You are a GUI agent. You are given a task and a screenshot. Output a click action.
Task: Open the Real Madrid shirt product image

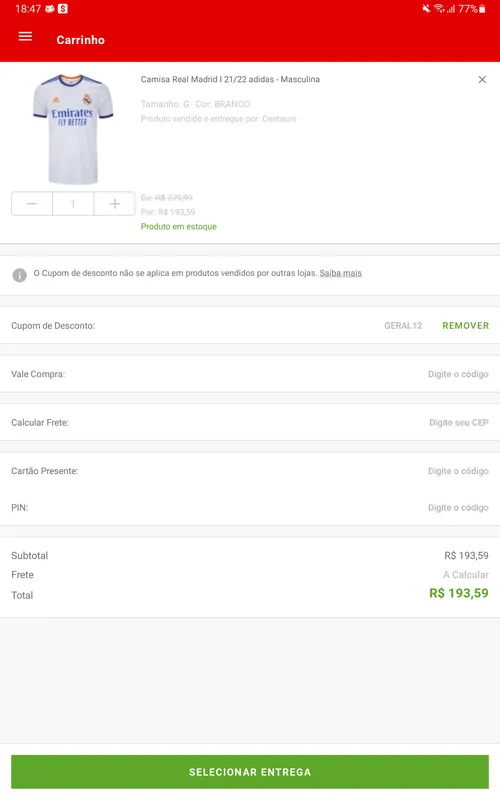[73, 129]
